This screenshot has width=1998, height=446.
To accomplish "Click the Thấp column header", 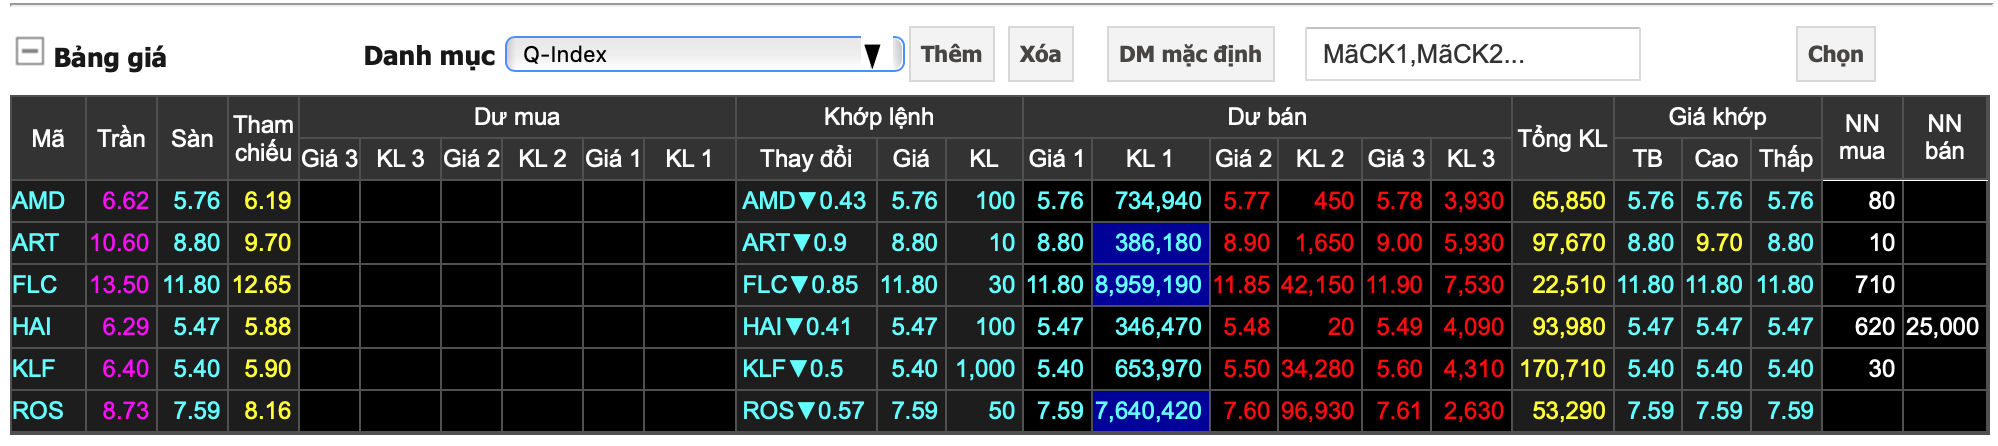I will tap(1786, 158).
